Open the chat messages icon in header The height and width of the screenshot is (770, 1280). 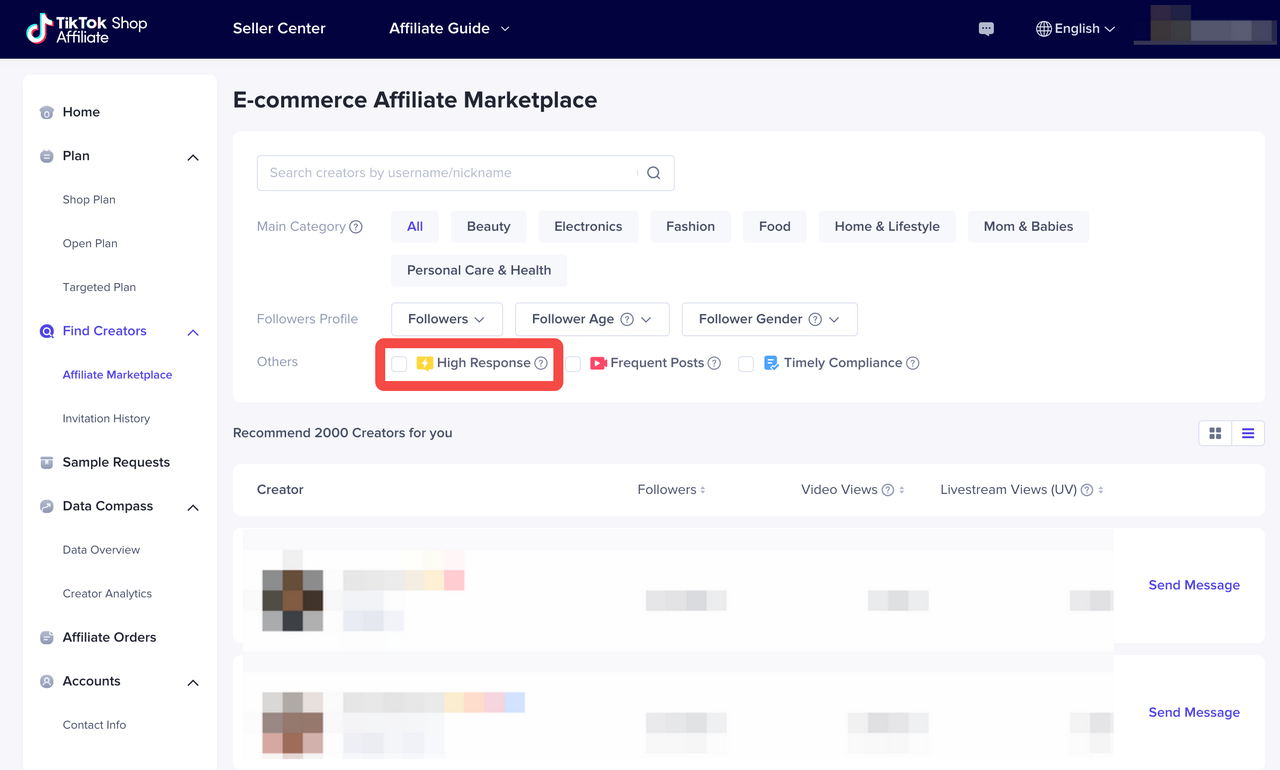986,29
